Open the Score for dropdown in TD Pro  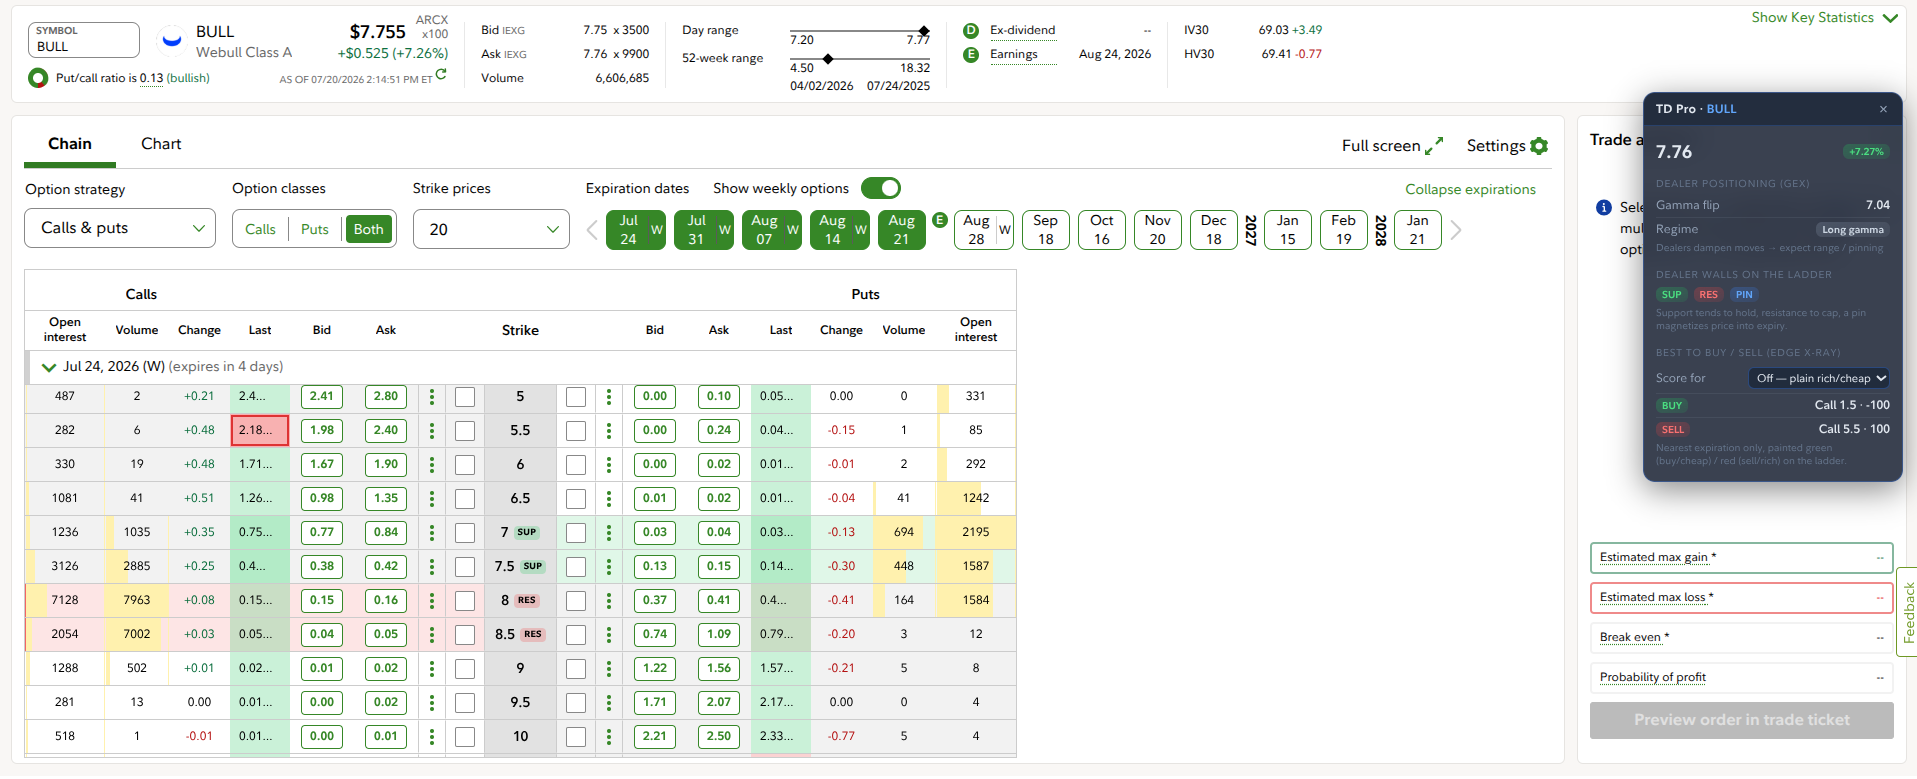point(1819,378)
